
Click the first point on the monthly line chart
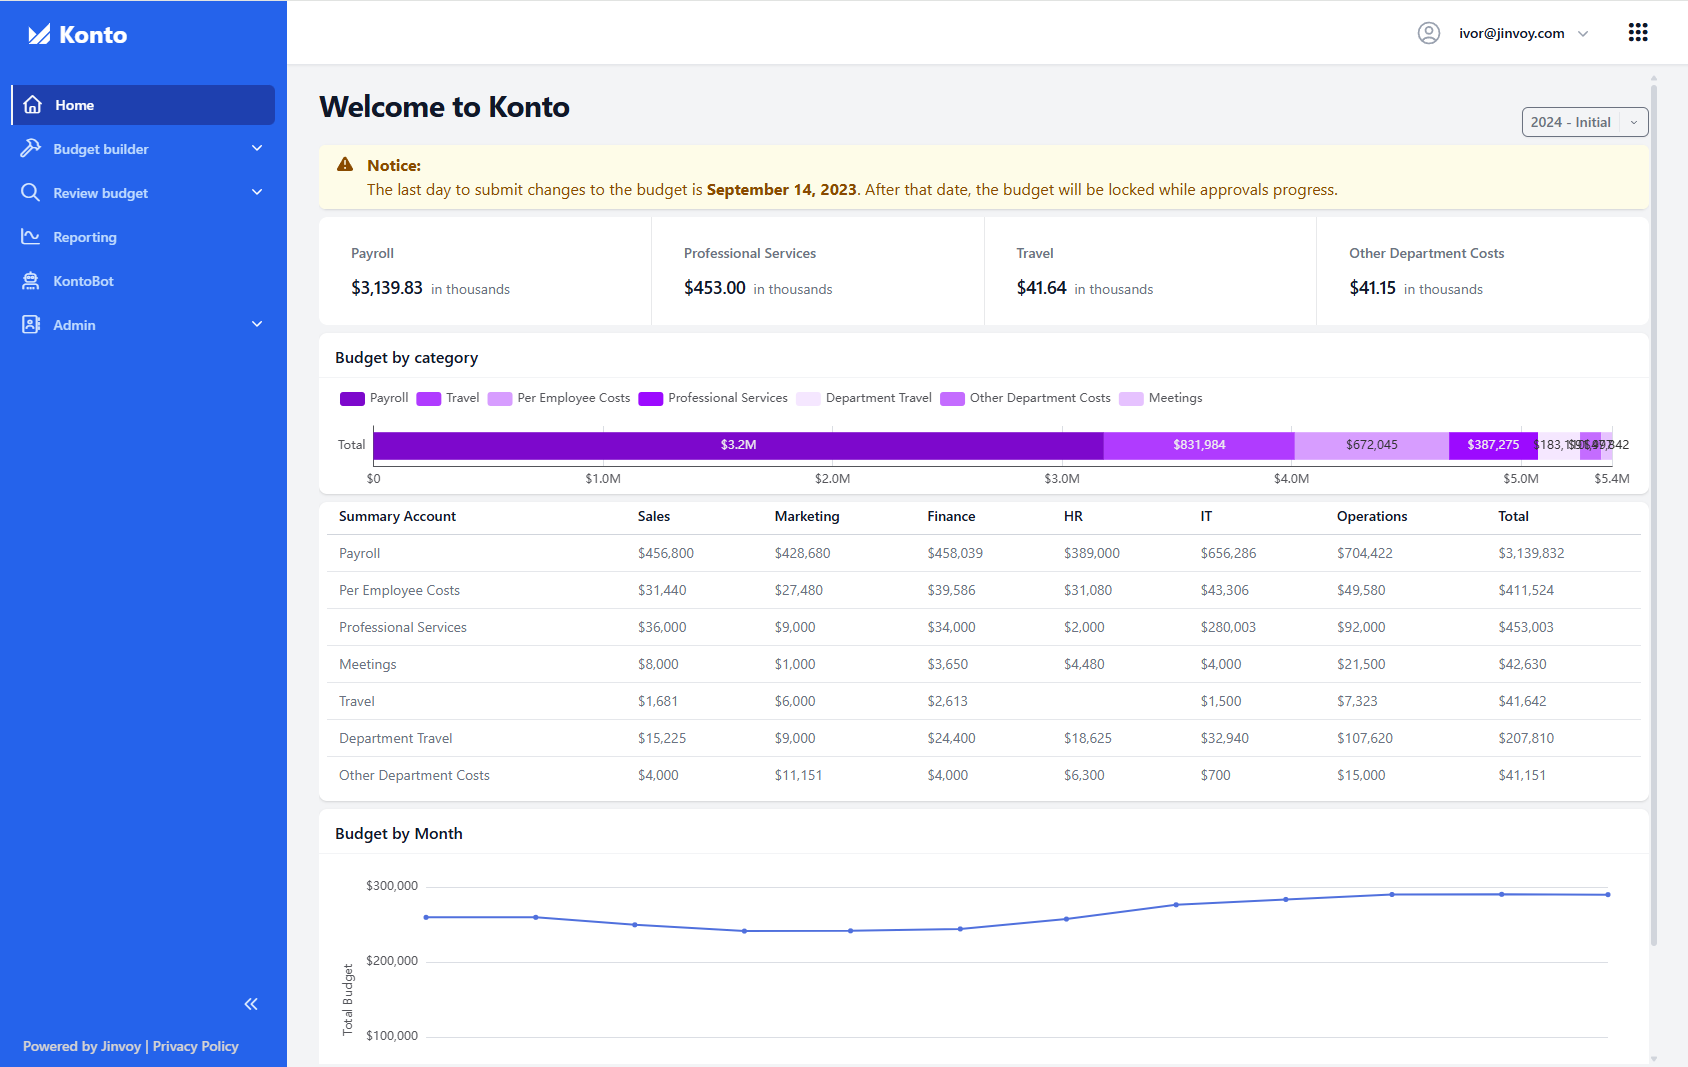426,917
